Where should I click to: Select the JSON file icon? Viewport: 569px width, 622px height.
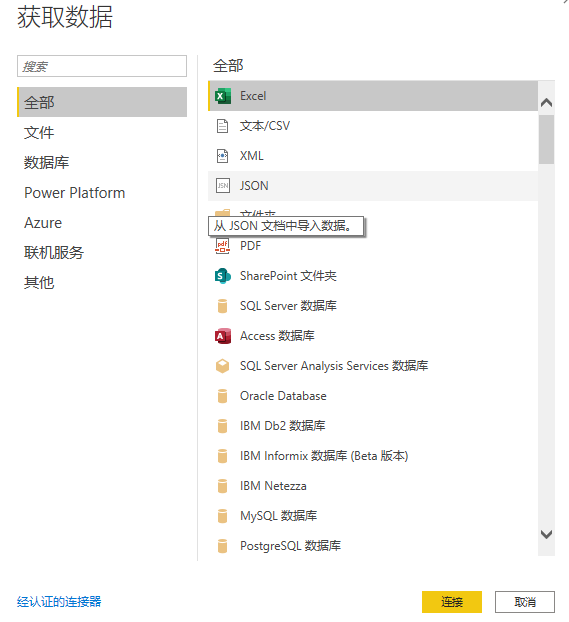point(223,186)
